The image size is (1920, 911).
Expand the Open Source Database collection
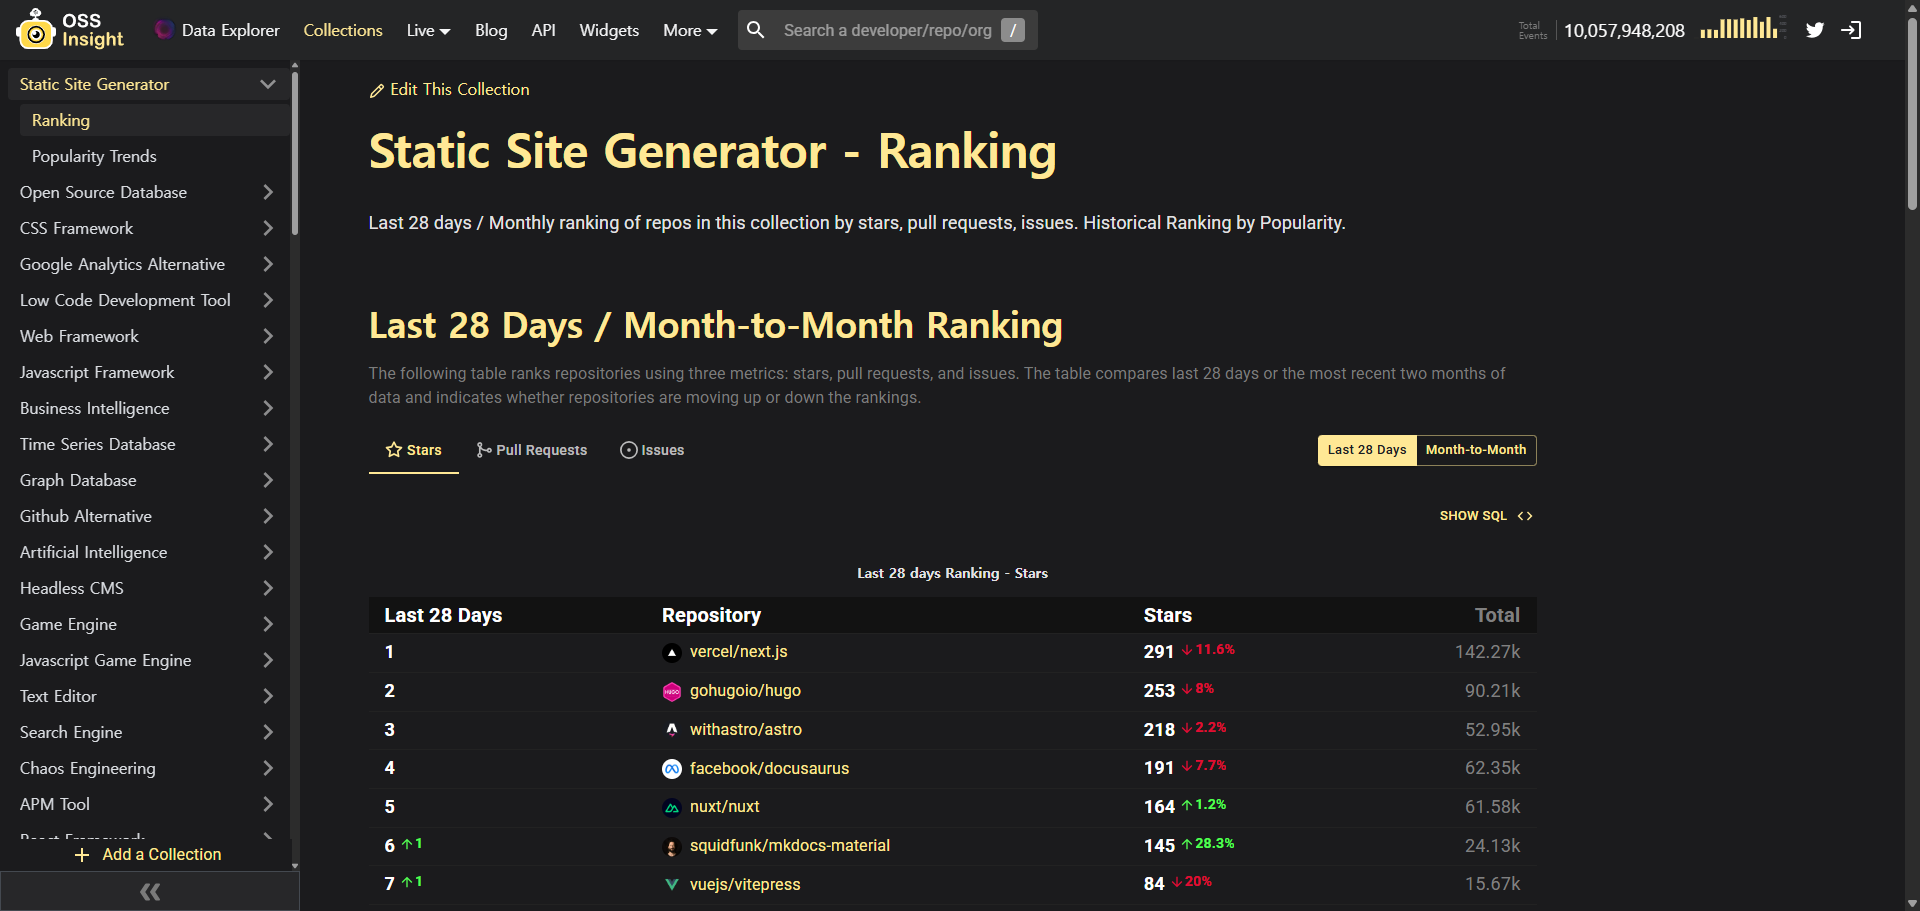267,192
